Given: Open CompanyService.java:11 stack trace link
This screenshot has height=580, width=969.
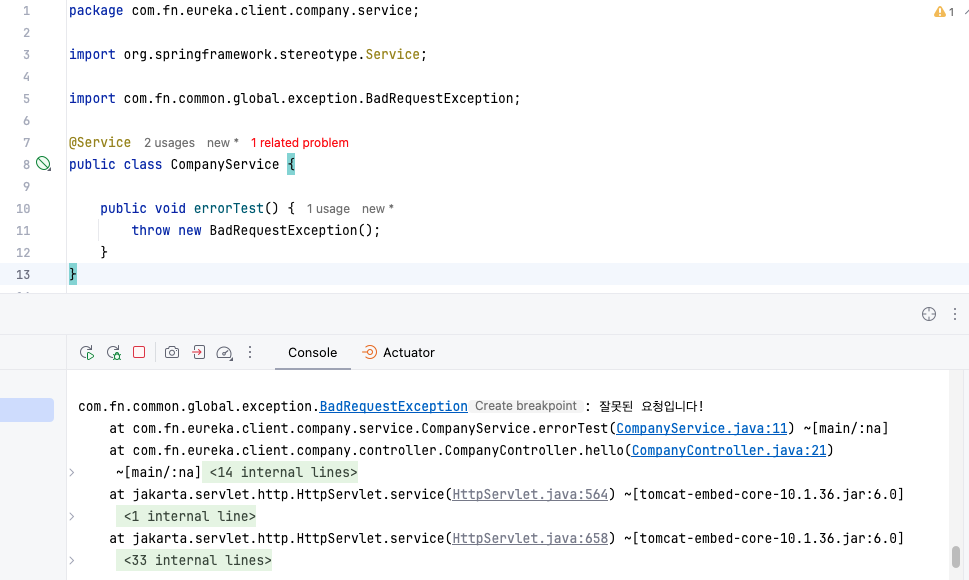Looking at the screenshot, I should (702, 428).
